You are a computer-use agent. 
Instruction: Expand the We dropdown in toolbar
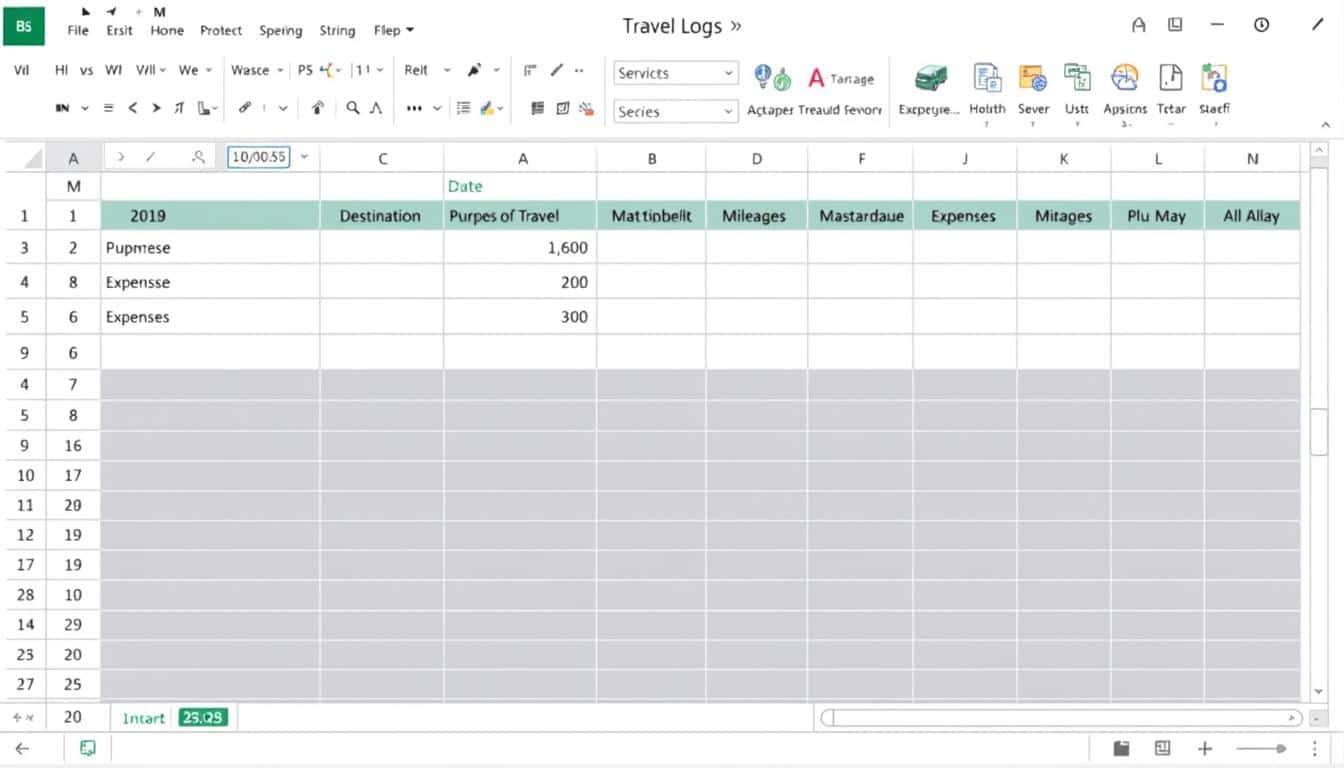click(195, 70)
